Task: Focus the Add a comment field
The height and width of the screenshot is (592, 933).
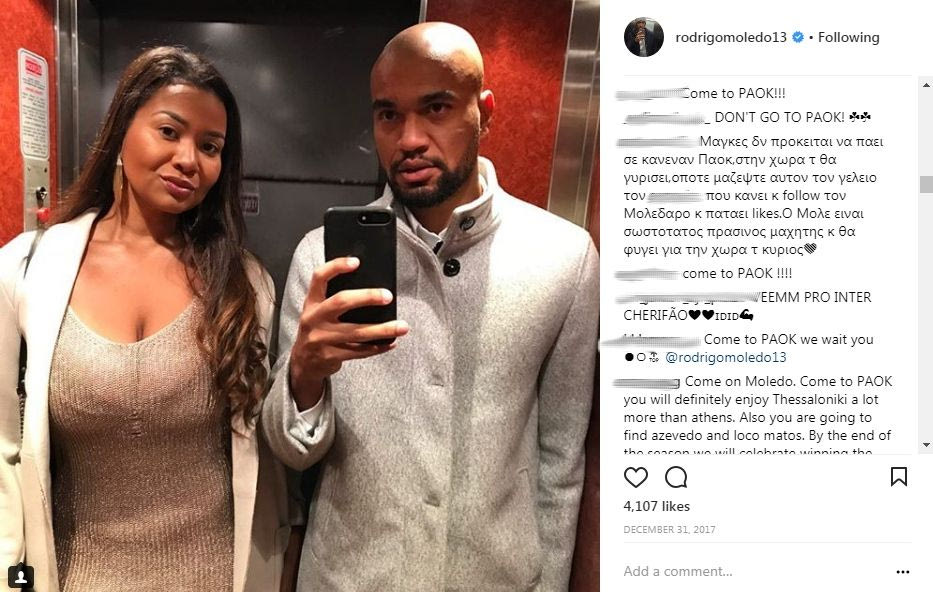Action: tap(756, 571)
